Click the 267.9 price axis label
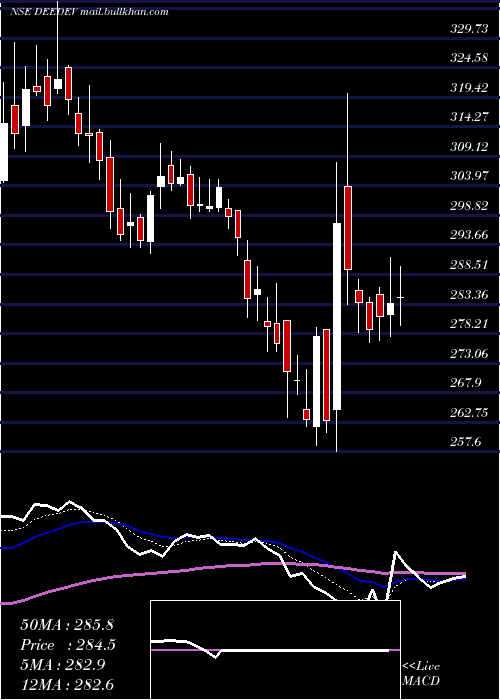 [x=466, y=383]
